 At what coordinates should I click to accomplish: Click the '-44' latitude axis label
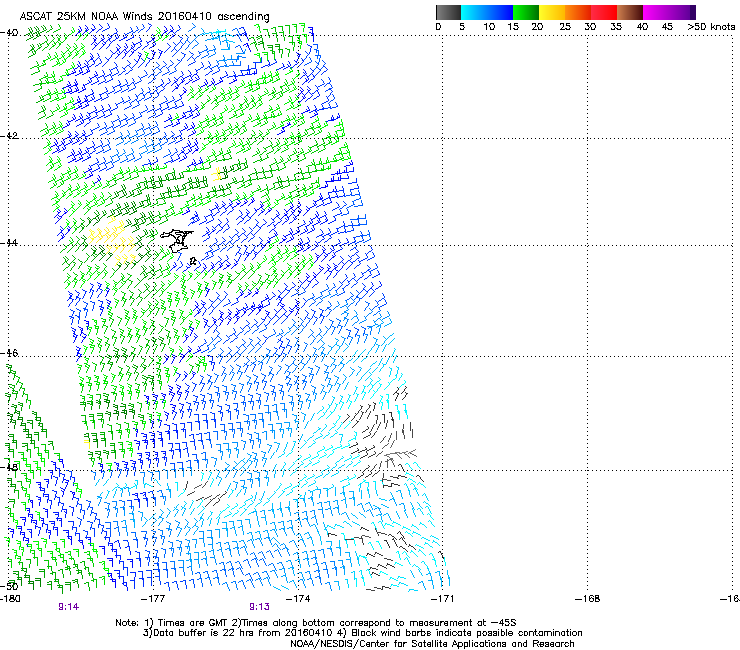tap(9, 243)
